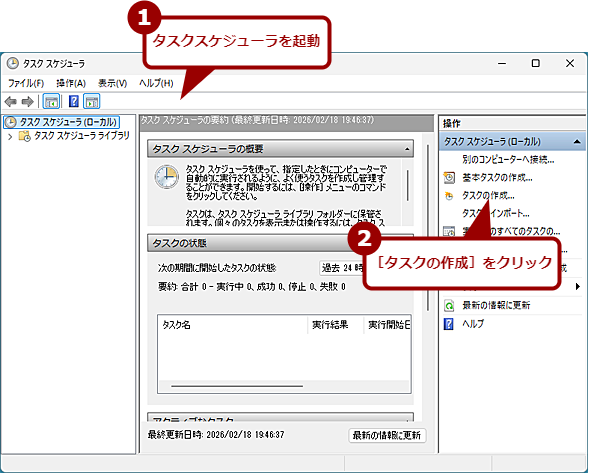This screenshot has width=589, height=474.
Task: Click the 要約: 合計 0 summary text
Action: click(251, 287)
